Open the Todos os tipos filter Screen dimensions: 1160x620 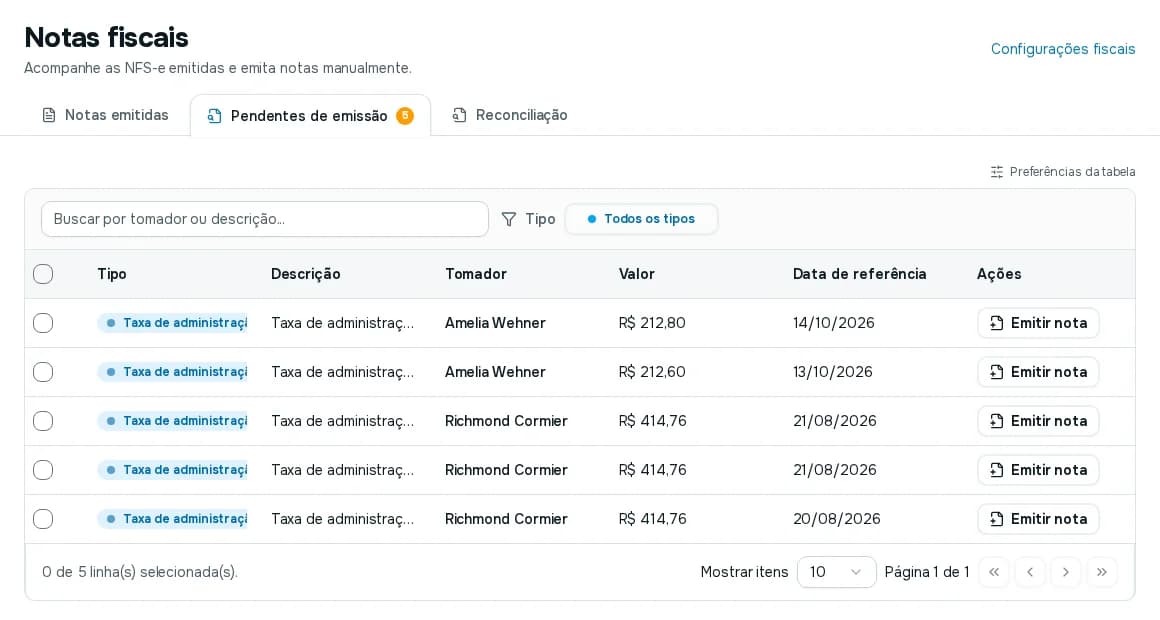click(x=641, y=219)
